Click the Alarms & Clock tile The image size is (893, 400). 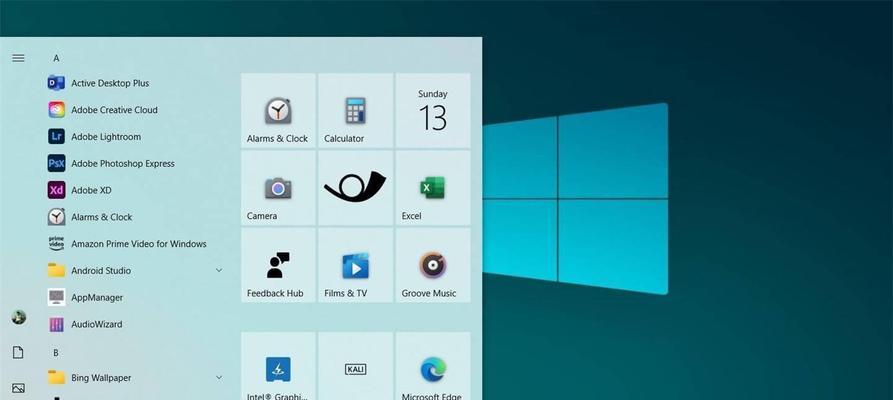(x=278, y=111)
